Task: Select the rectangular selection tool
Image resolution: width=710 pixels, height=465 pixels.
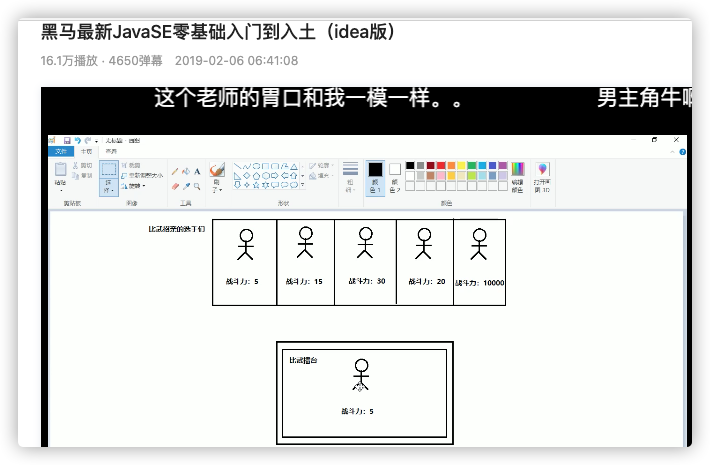Action: tap(109, 169)
